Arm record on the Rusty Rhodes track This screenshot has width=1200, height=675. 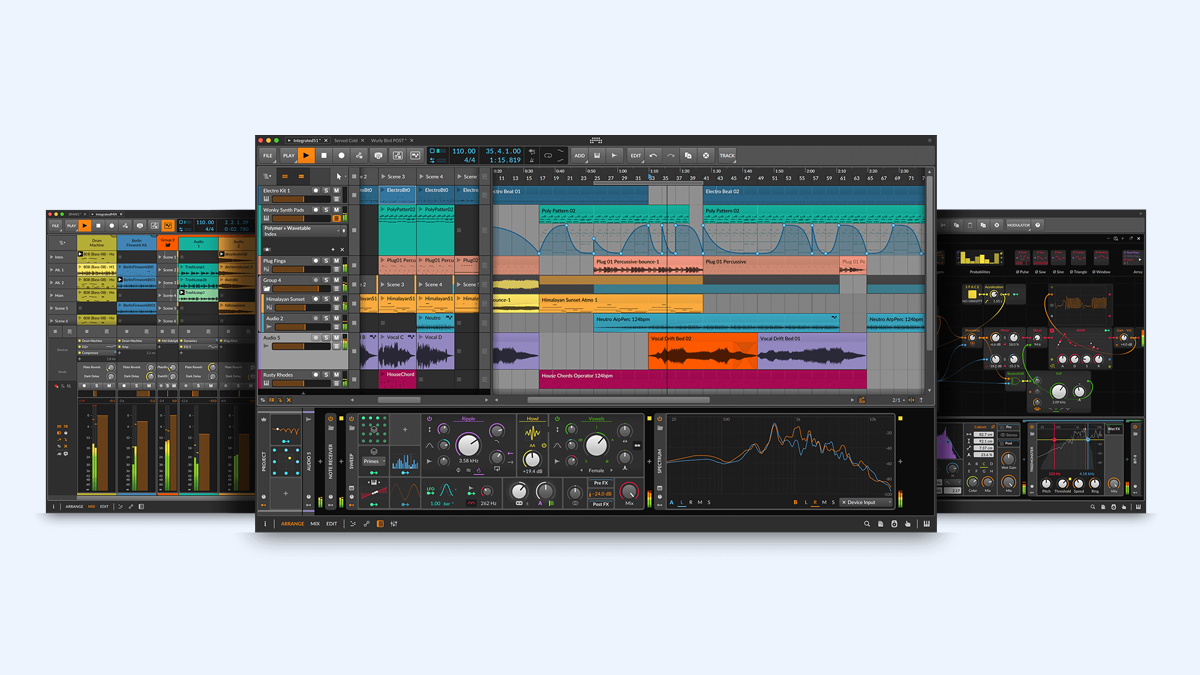(x=316, y=376)
